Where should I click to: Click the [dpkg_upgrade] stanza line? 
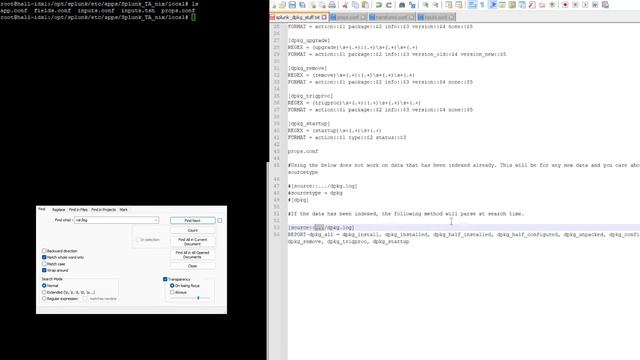pyautogui.click(x=309, y=40)
